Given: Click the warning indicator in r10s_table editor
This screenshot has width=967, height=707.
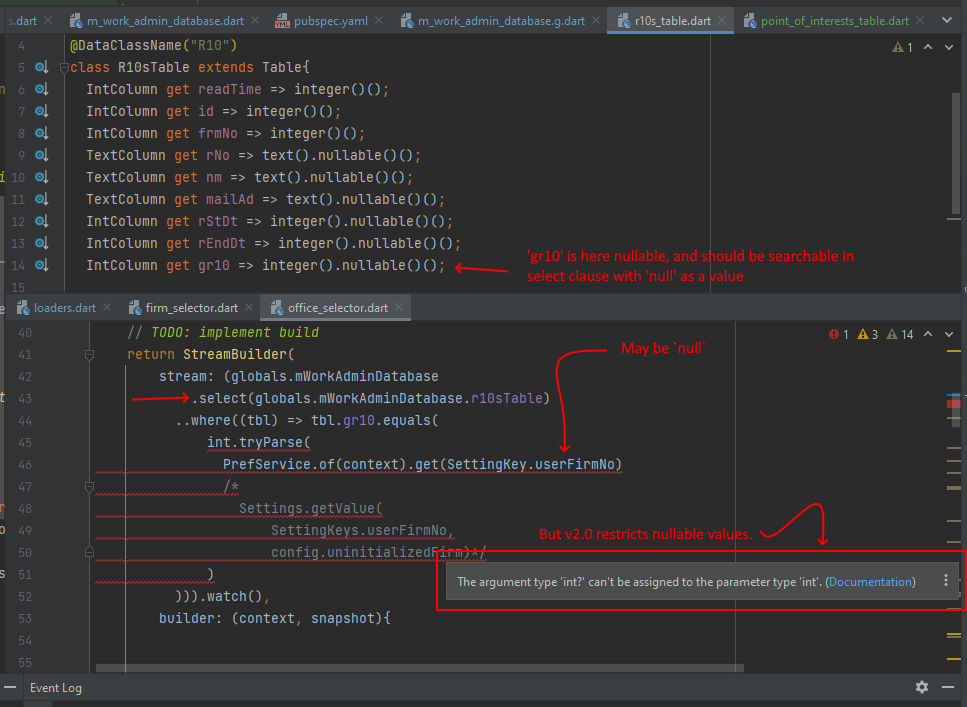Looking at the screenshot, I should tap(903, 48).
